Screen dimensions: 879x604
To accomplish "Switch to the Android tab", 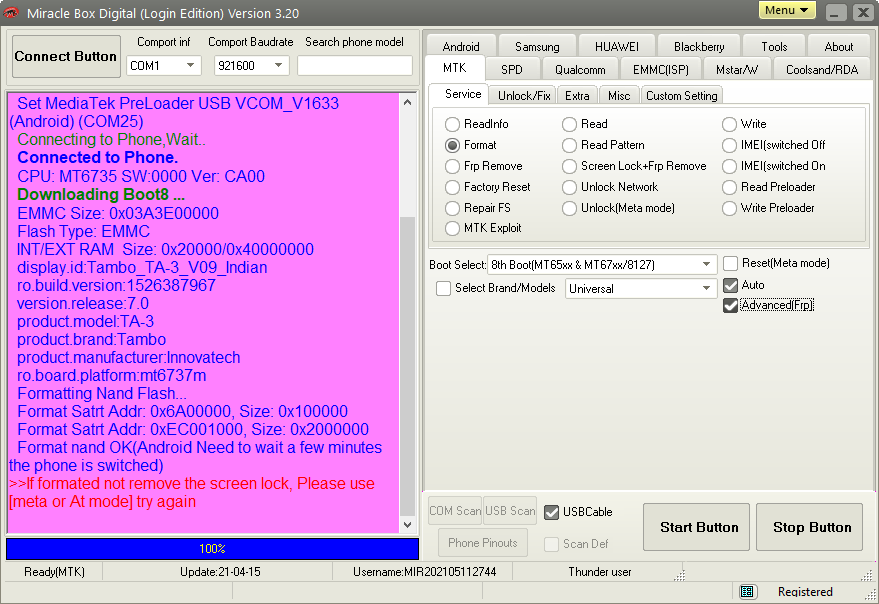I will tap(461, 47).
